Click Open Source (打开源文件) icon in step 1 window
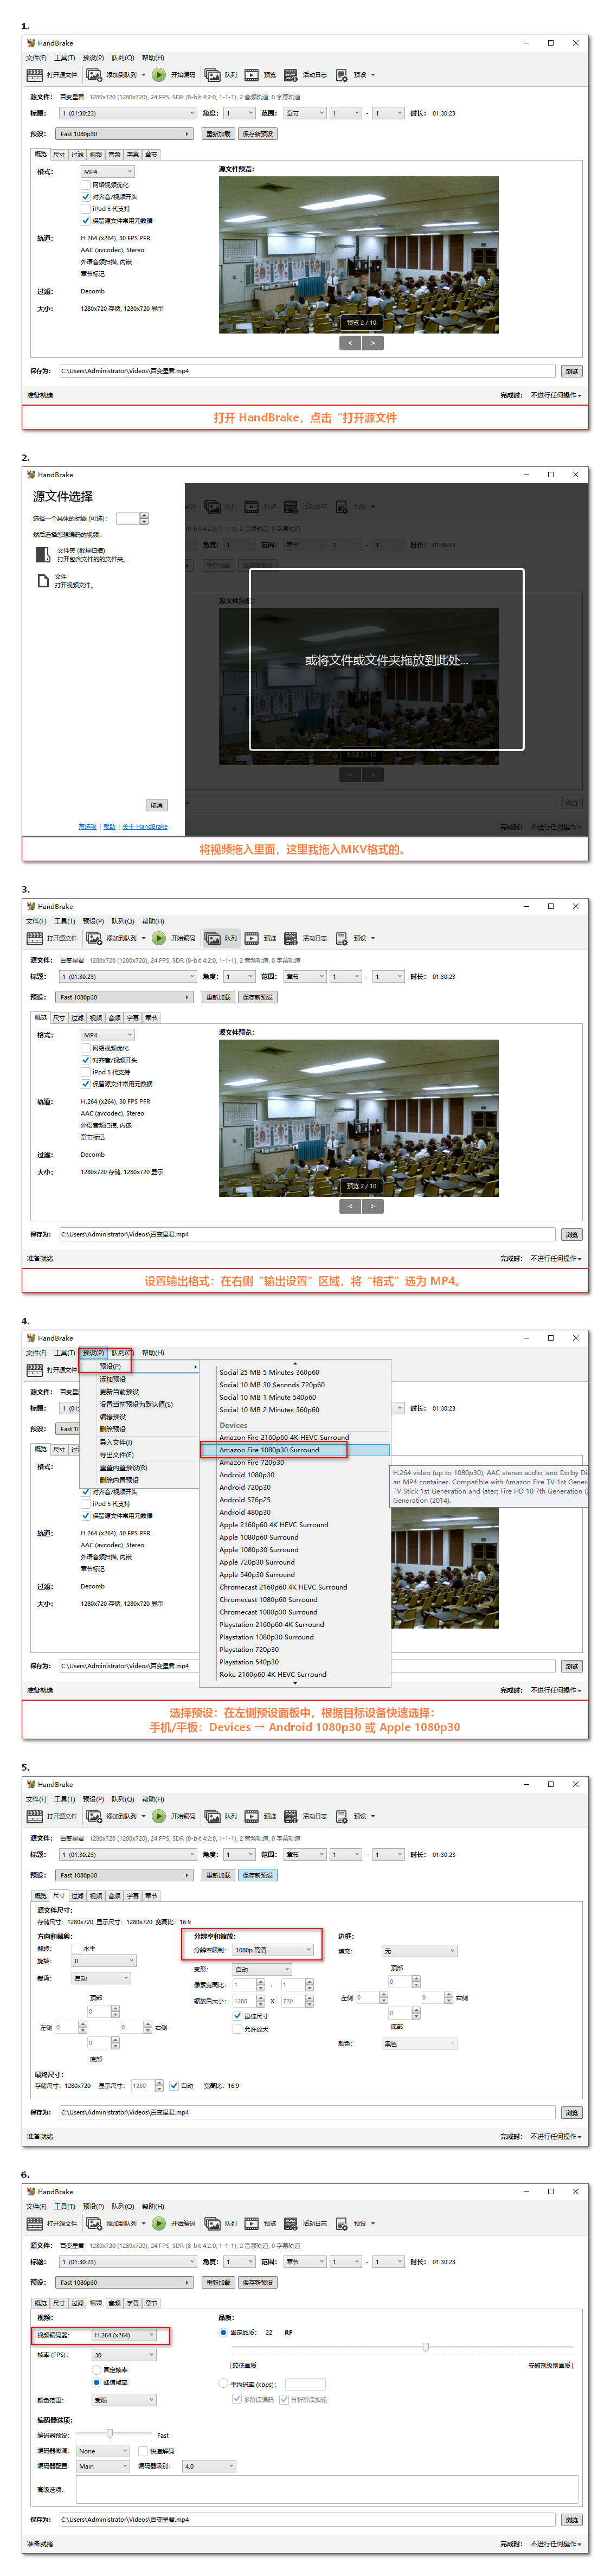Screen dimensions: 611x2576 [x=35, y=75]
